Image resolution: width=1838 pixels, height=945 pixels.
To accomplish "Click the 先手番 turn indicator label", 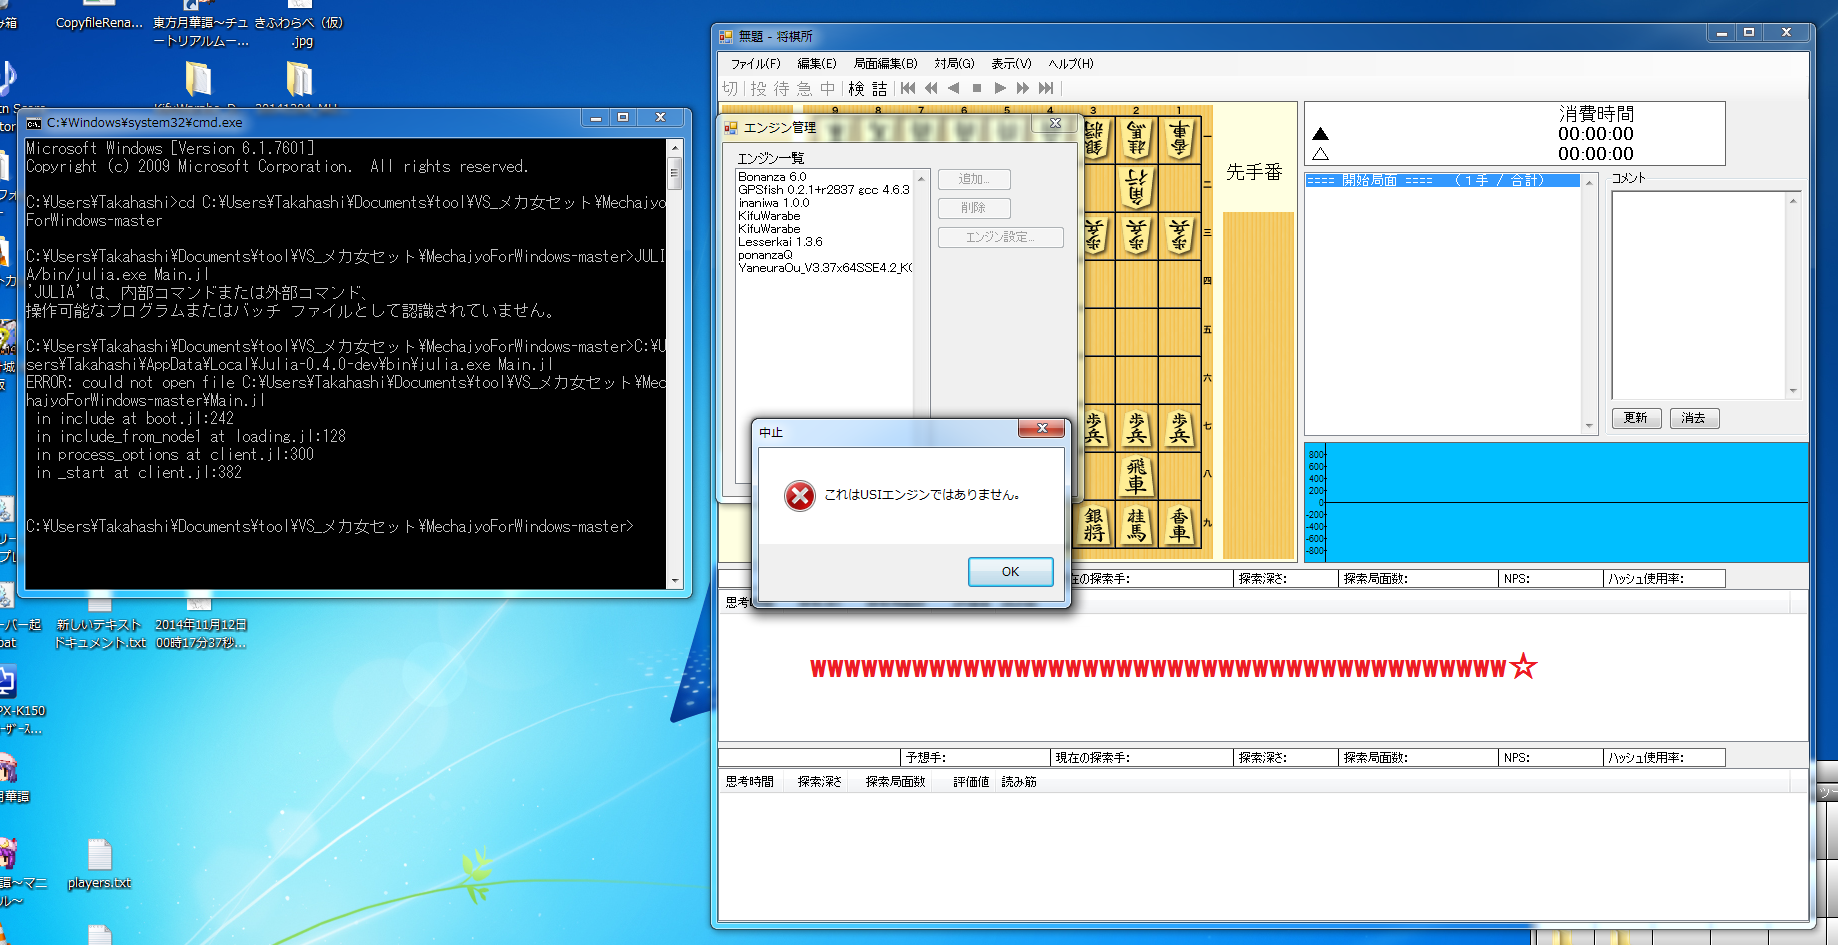I will click(1254, 172).
